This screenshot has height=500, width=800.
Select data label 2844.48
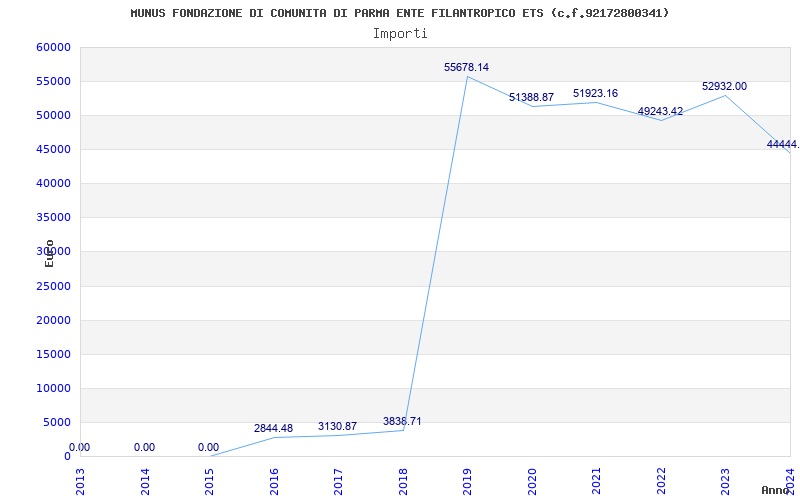273,429
